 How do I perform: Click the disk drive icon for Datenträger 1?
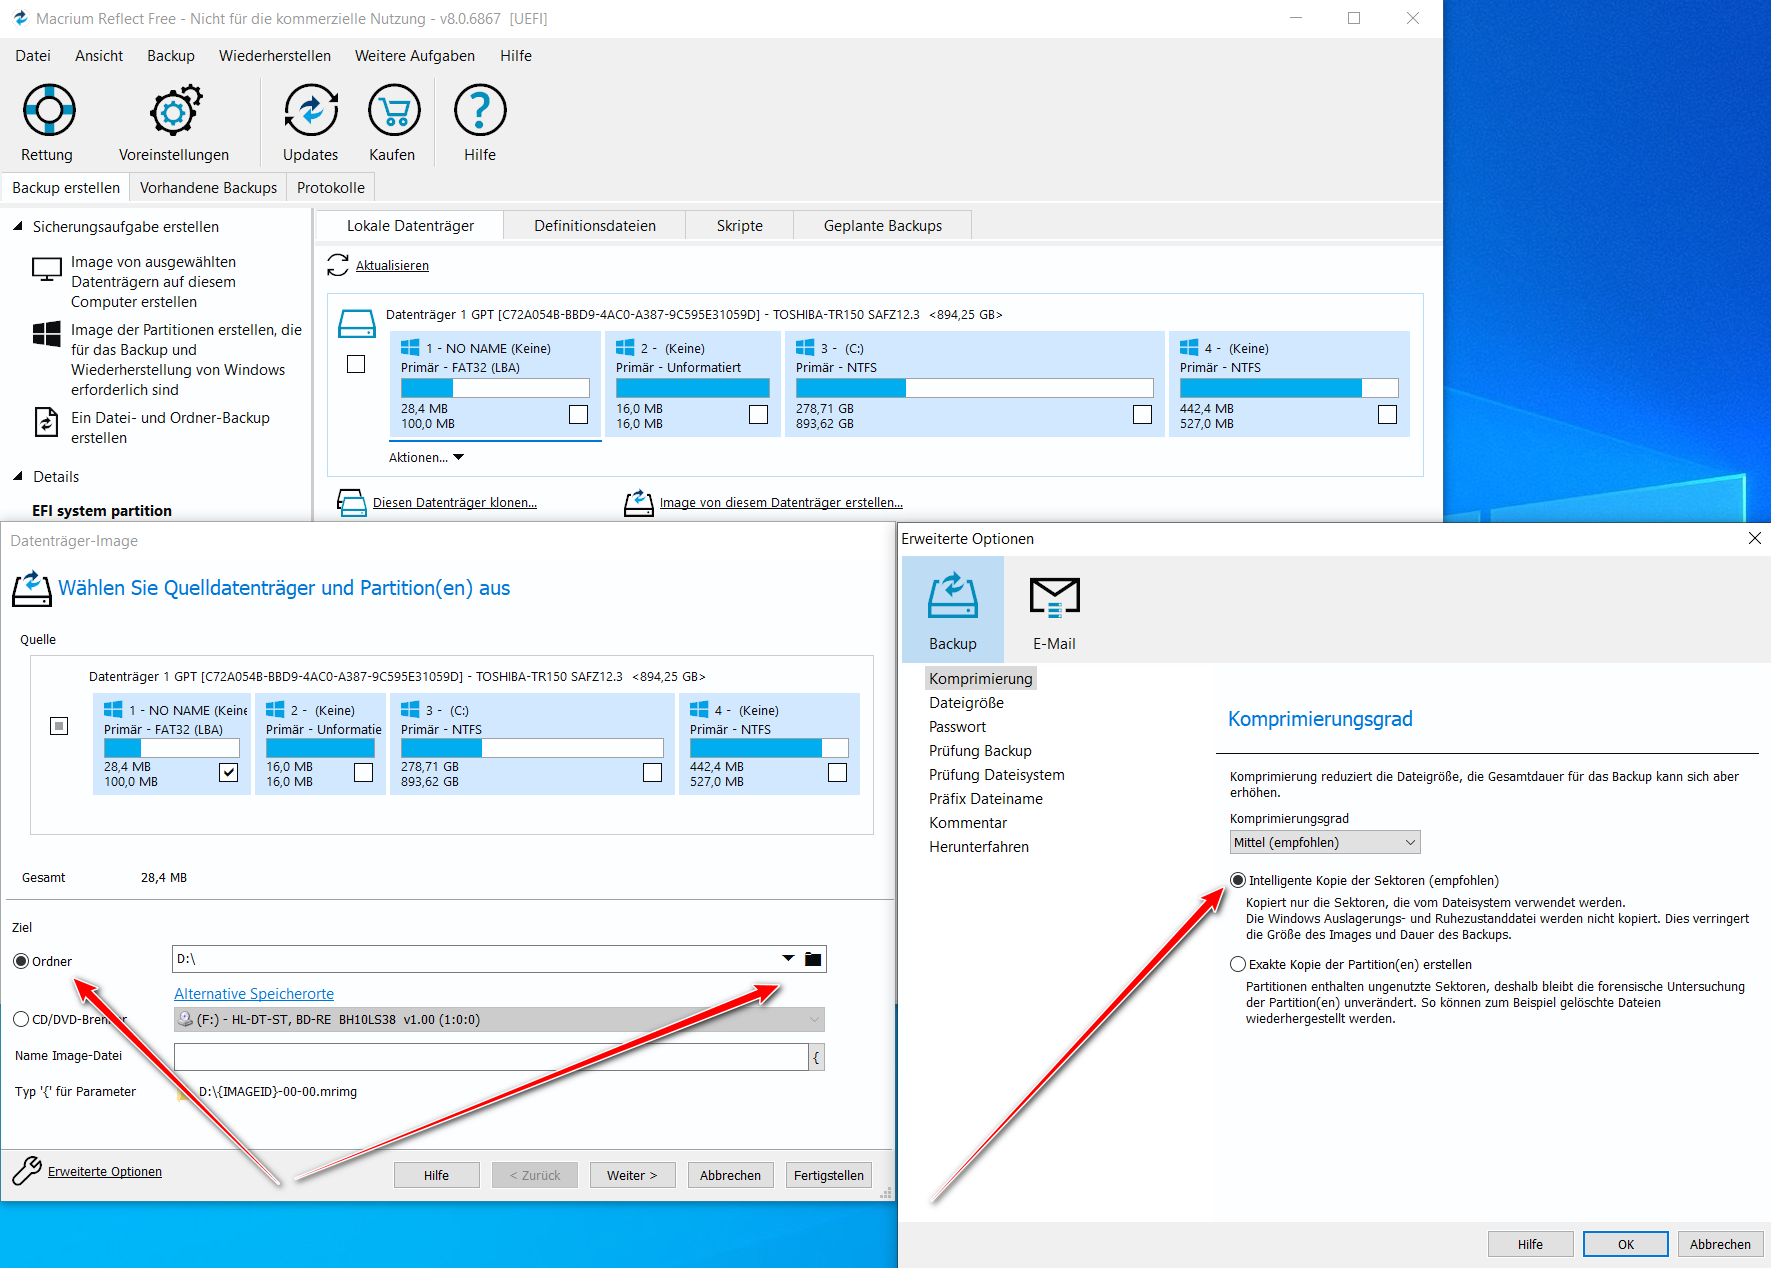(356, 324)
